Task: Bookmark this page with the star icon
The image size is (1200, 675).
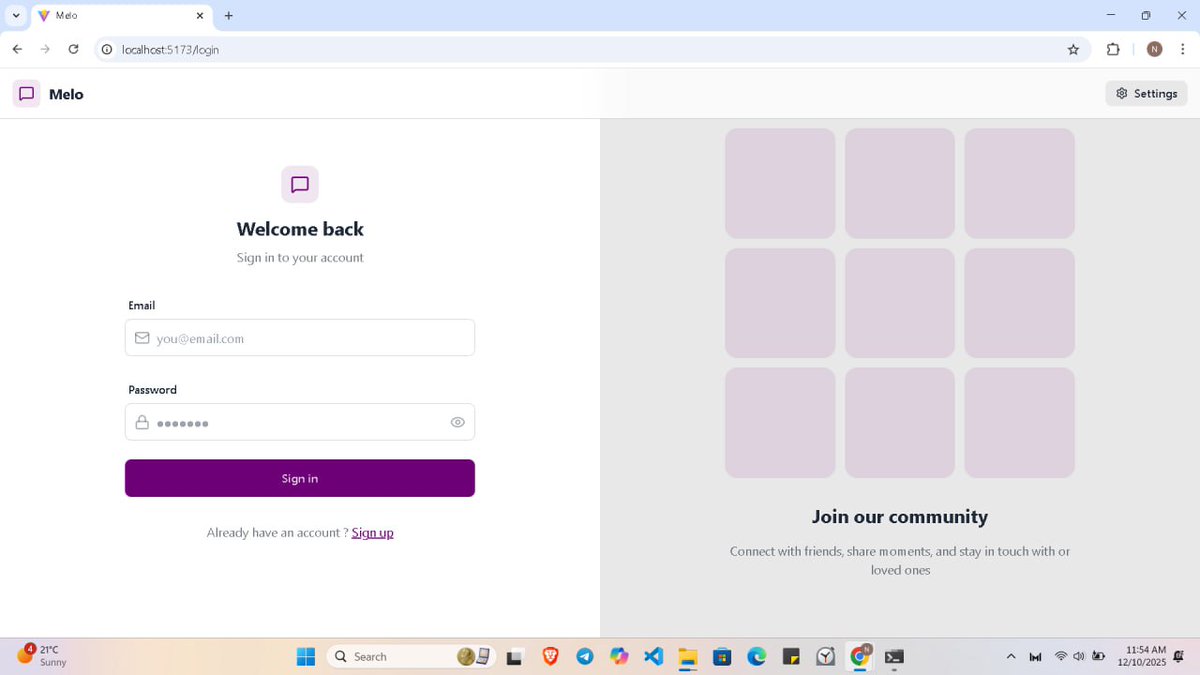Action: click(1073, 49)
